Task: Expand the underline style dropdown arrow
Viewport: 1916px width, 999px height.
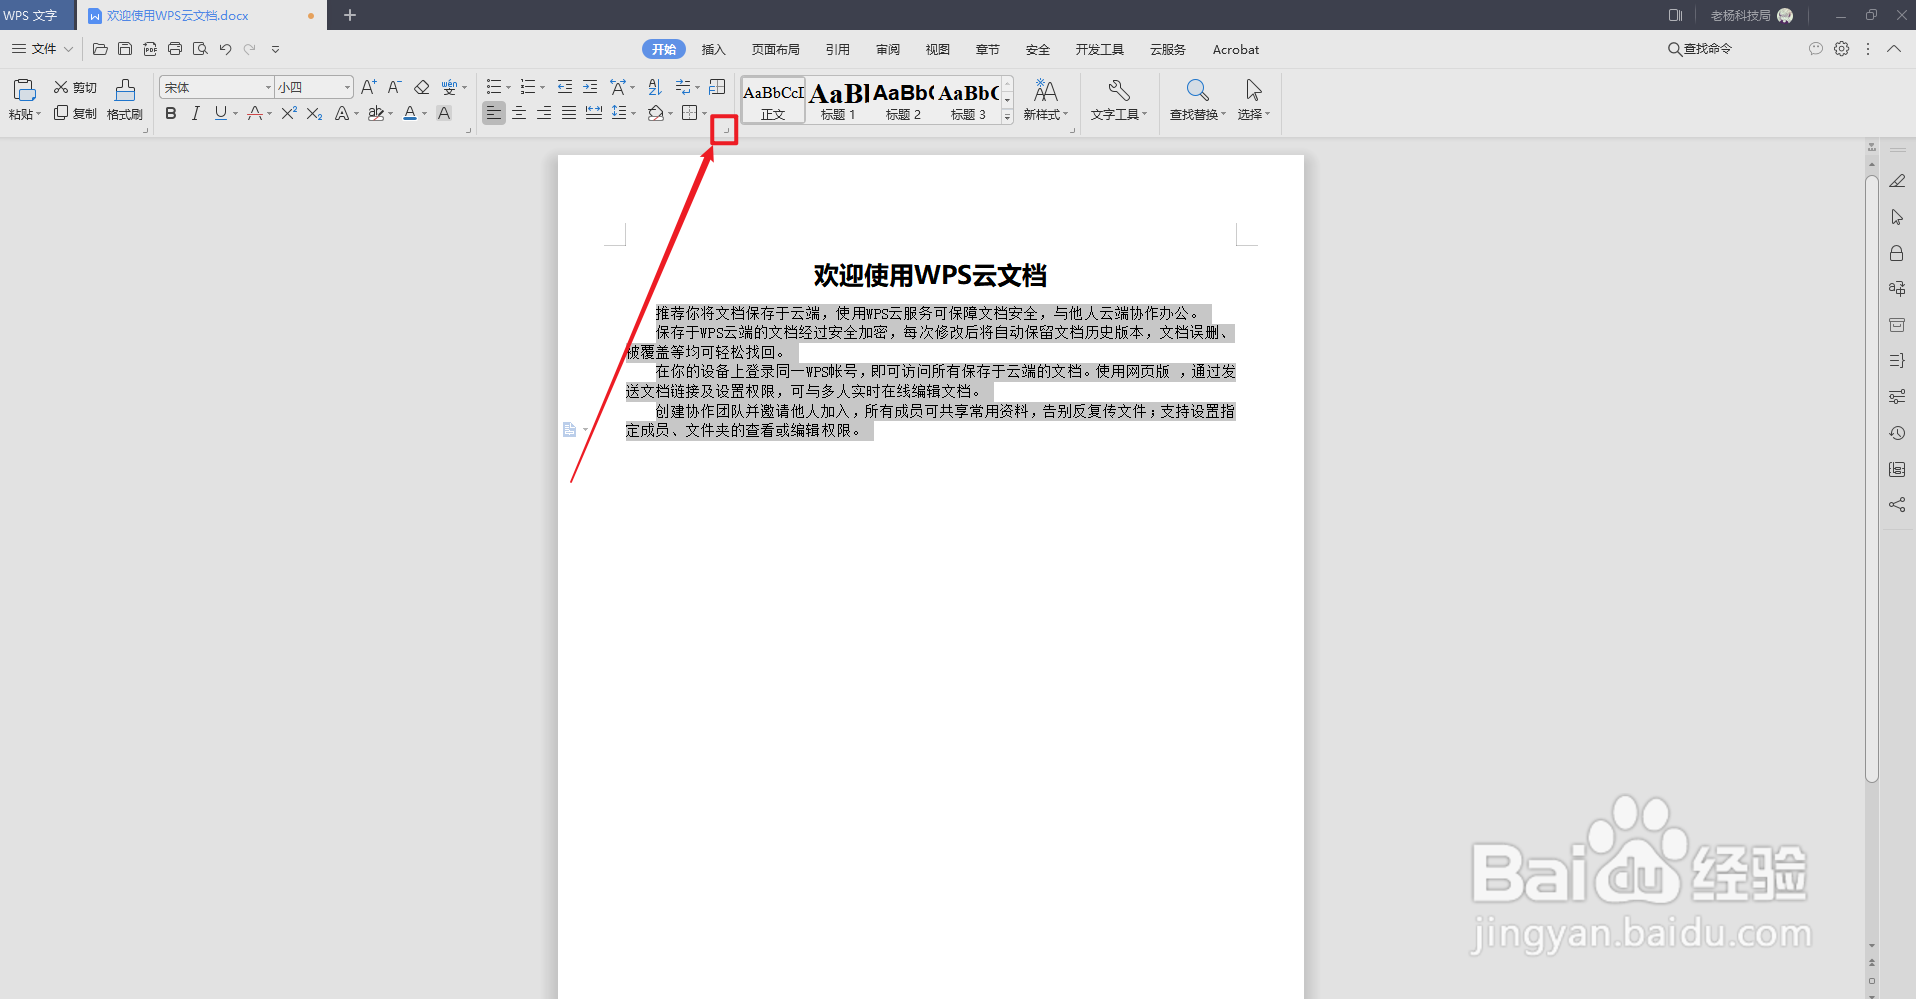Action: pyautogui.click(x=235, y=114)
